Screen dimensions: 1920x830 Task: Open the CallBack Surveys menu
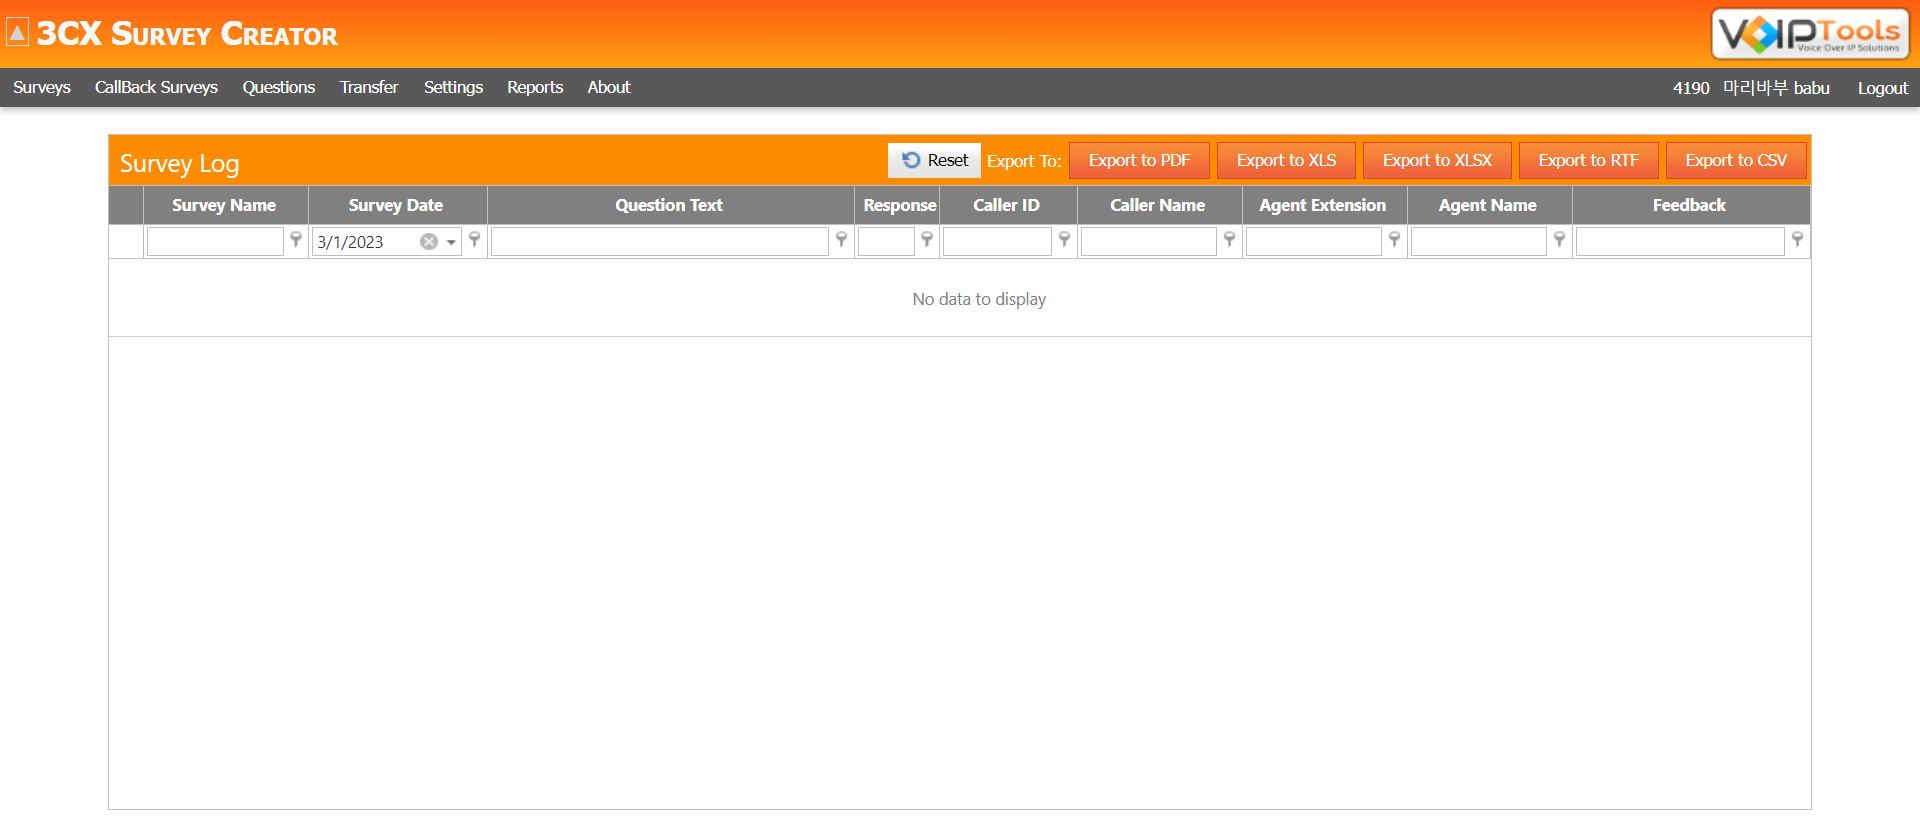(156, 87)
